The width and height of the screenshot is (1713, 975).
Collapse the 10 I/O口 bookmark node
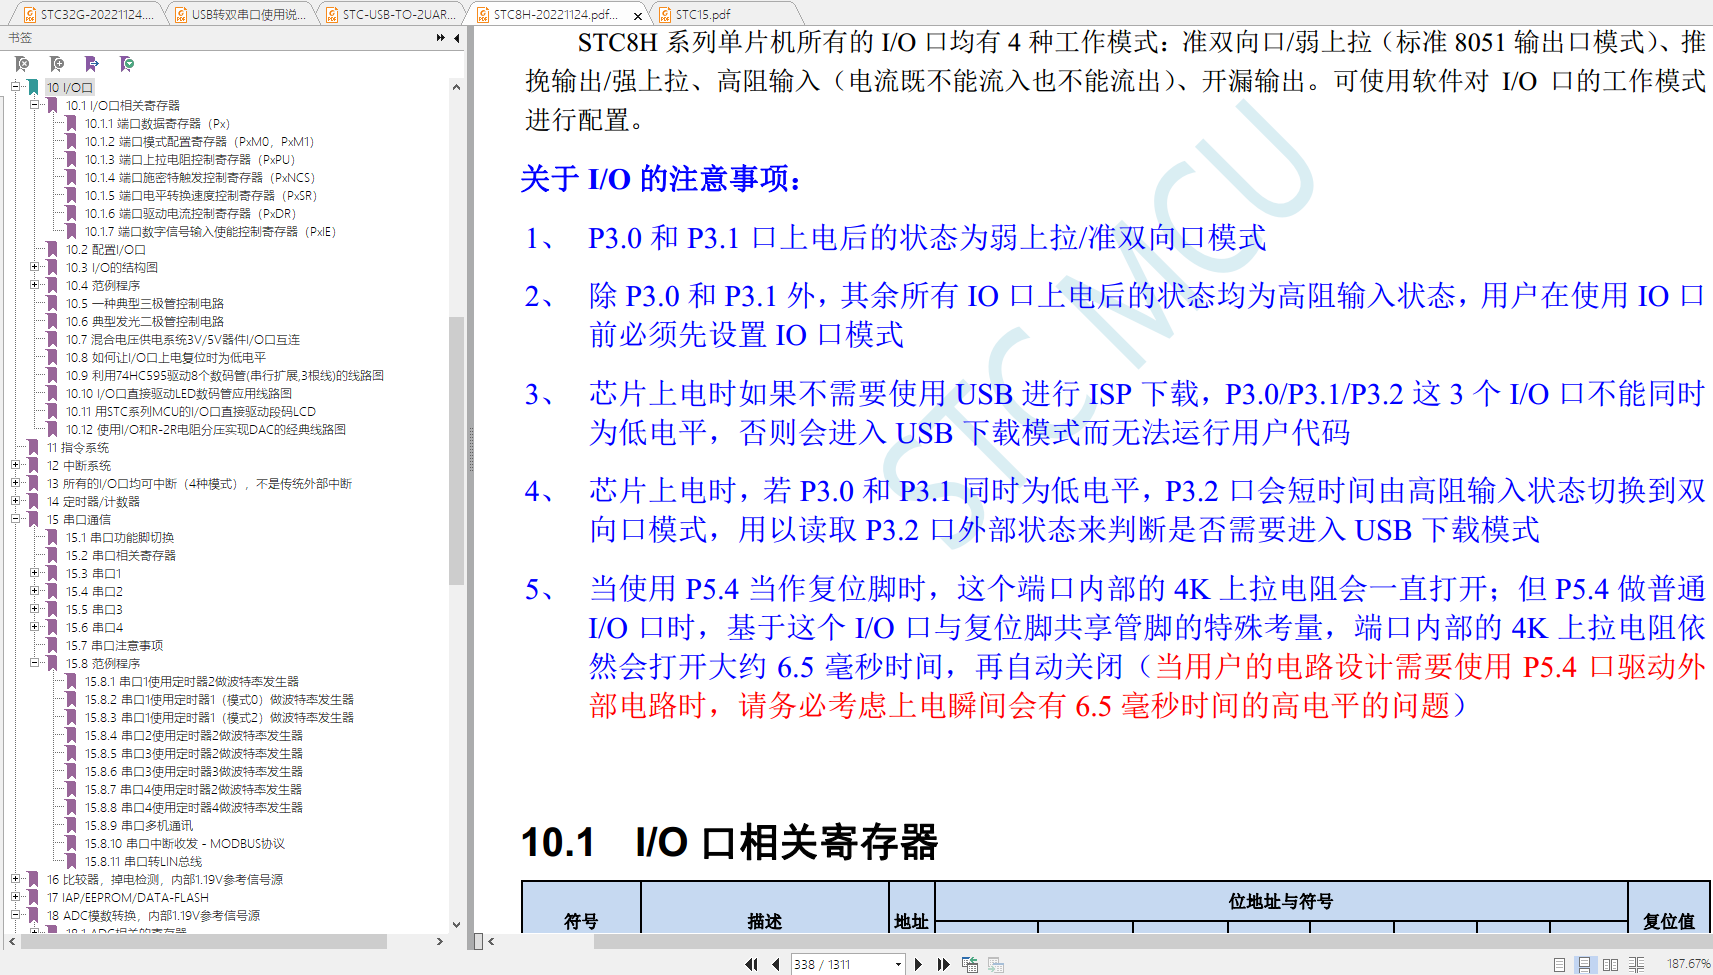(x=16, y=87)
